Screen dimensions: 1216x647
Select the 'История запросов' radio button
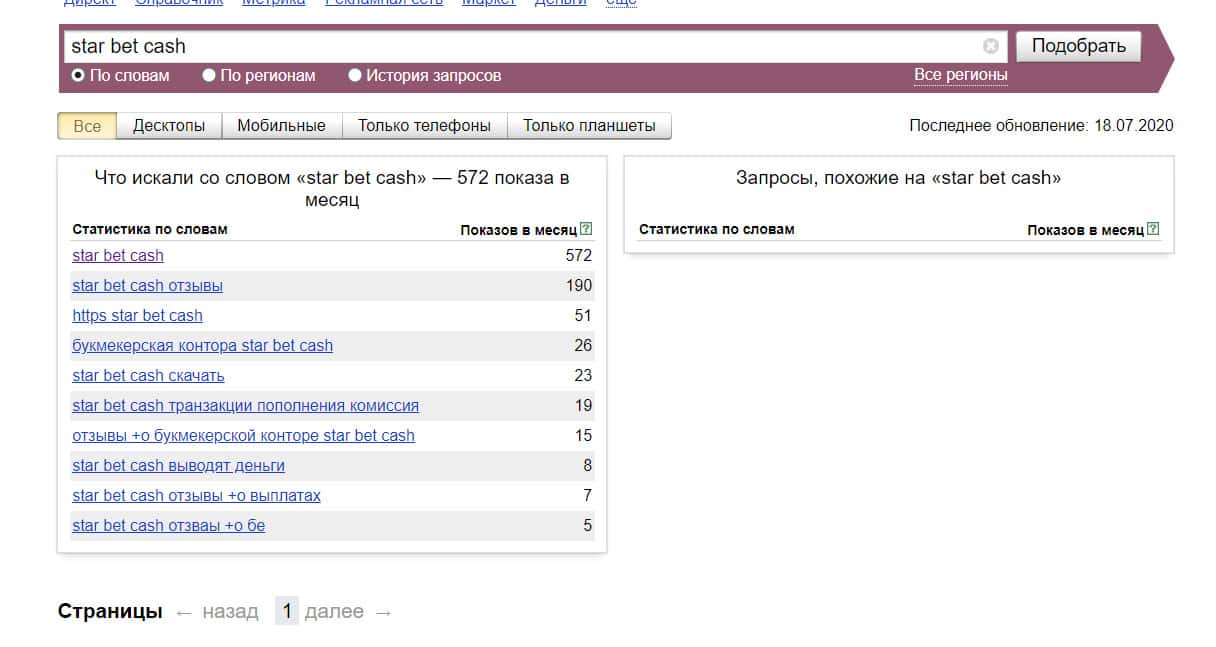(x=355, y=75)
